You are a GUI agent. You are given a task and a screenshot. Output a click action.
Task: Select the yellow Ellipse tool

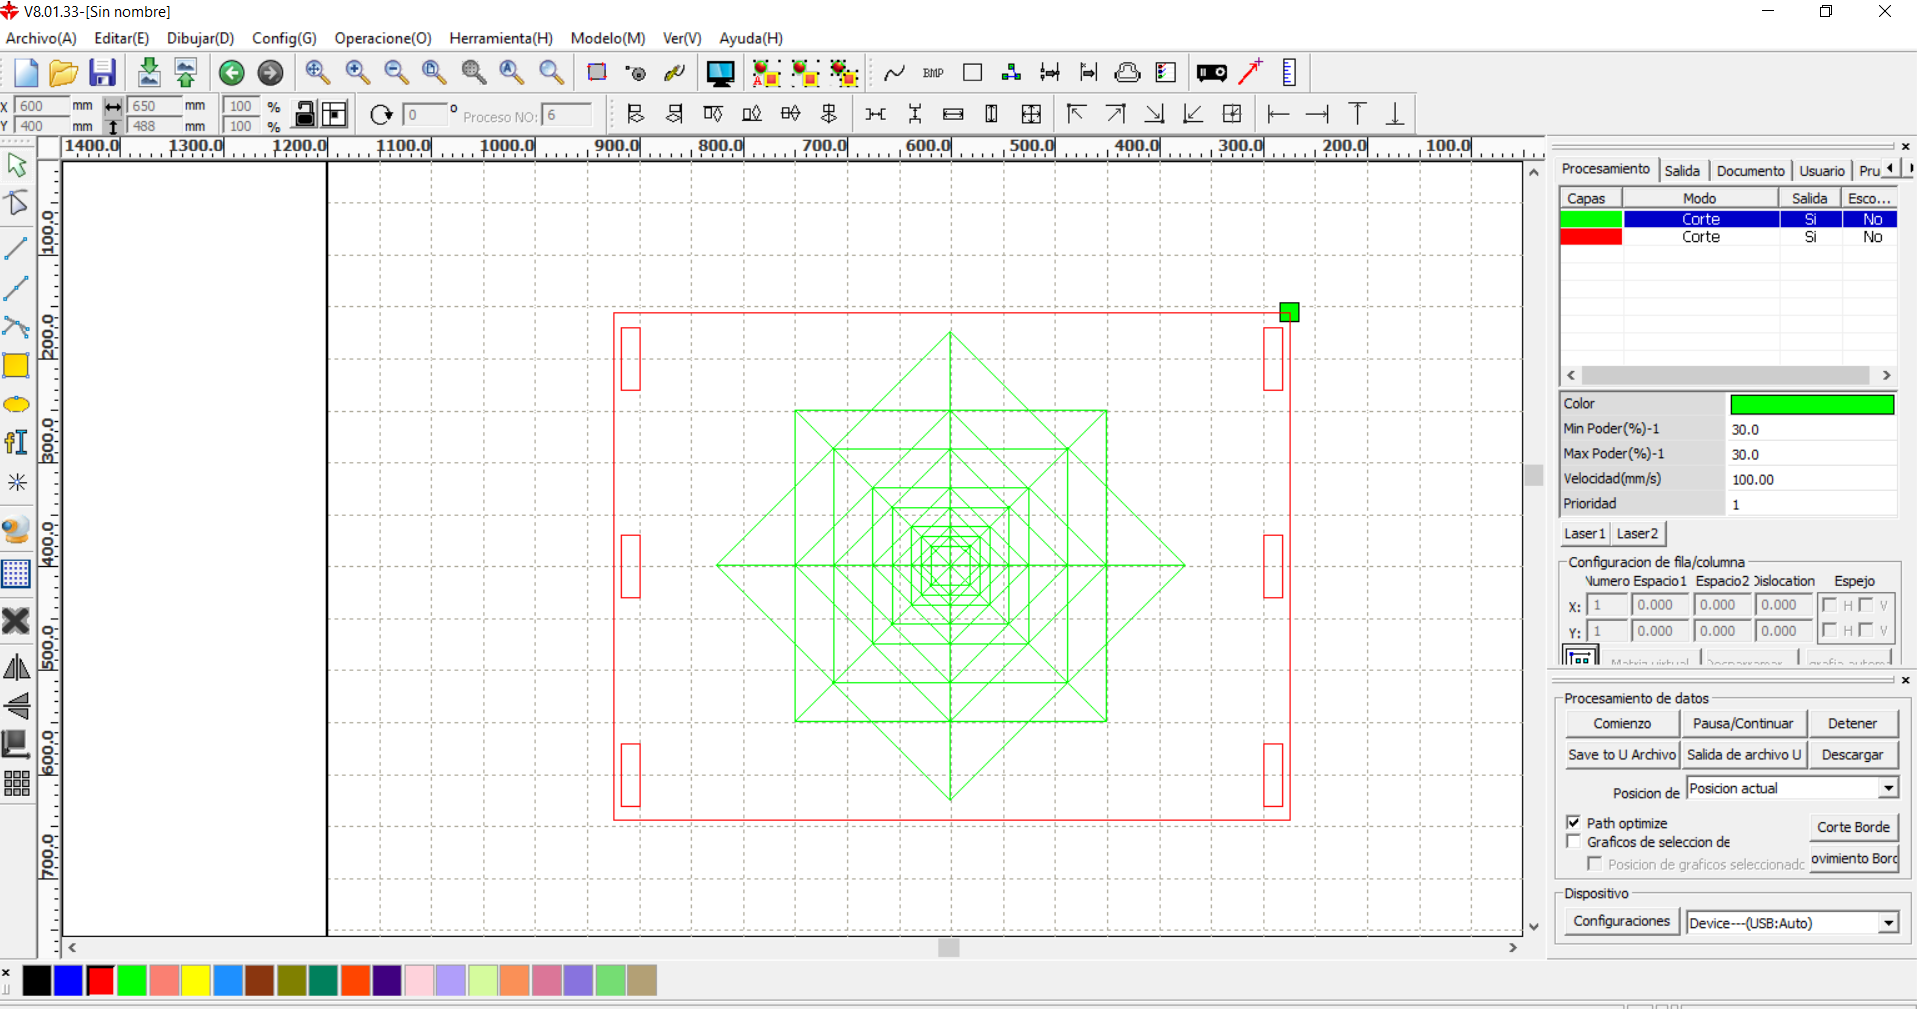click(x=16, y=404)
